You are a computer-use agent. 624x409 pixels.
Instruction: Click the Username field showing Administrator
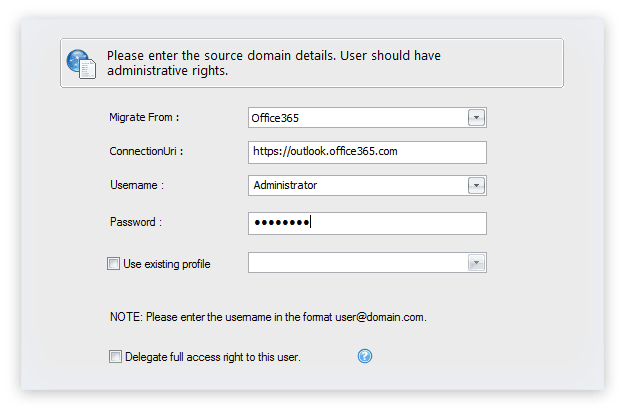click(x=356, y=185)
